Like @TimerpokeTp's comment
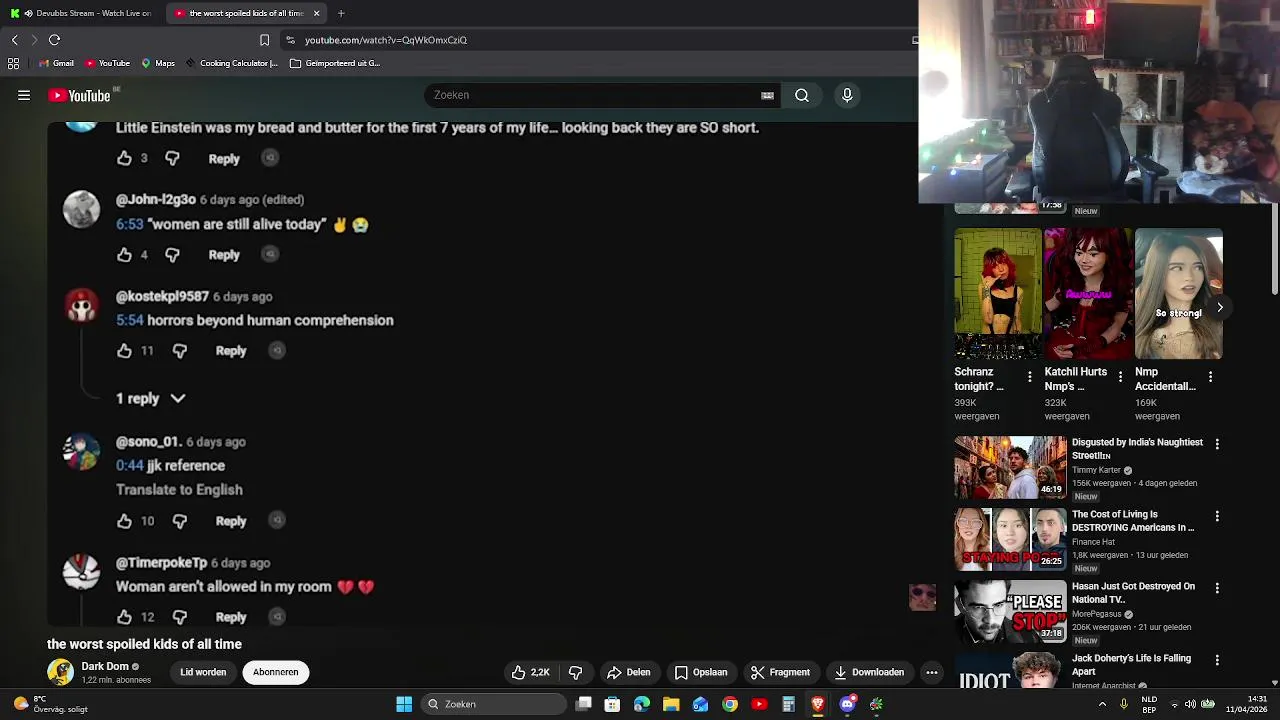 pos(124,617)
